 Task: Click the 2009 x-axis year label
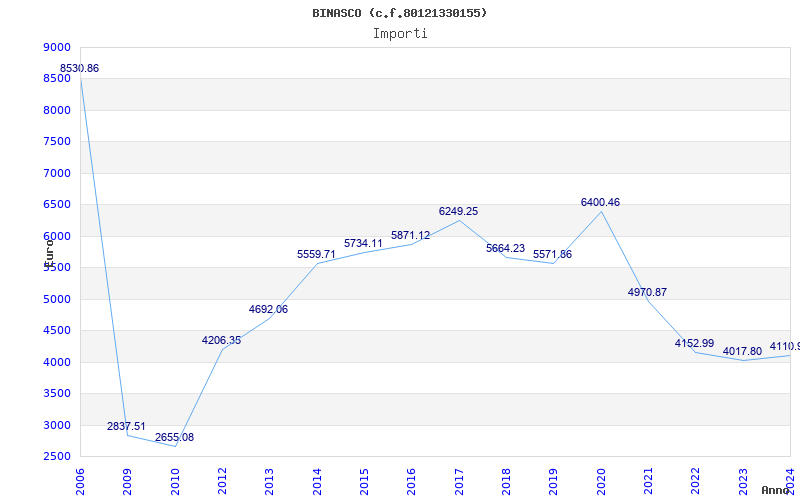[128, 482]
